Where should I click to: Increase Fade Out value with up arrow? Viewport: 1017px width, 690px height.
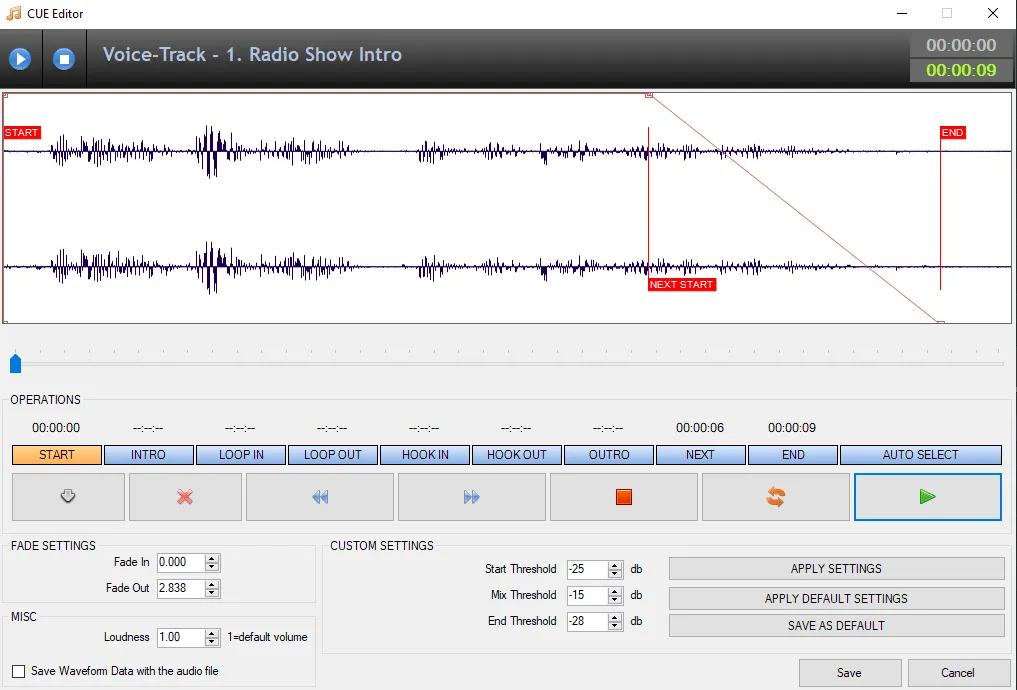[x=212, y=585]
